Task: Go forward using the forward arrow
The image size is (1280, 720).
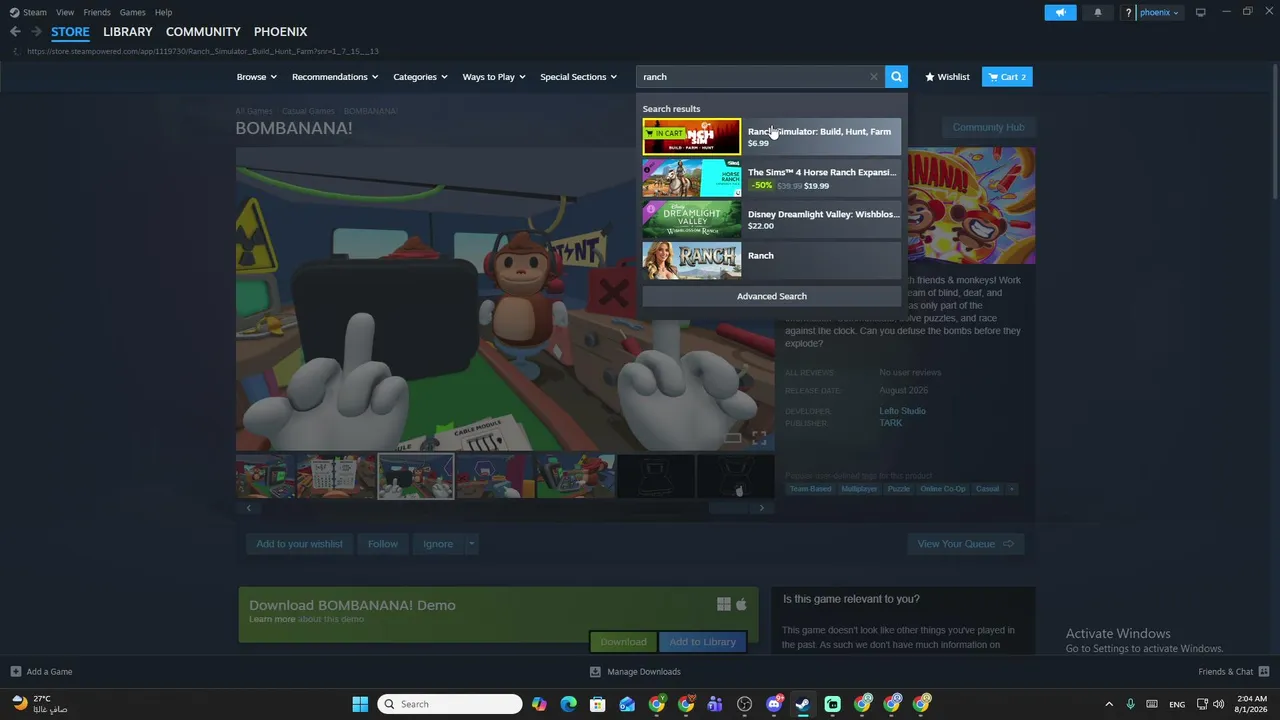Action: point(36,32)
